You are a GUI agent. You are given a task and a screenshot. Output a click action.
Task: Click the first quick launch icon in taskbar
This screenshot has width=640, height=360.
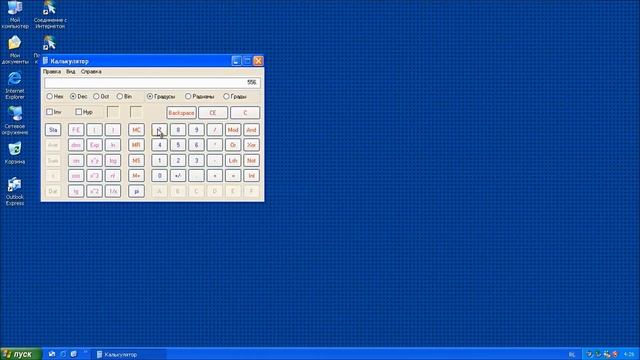tap(52, 354)
